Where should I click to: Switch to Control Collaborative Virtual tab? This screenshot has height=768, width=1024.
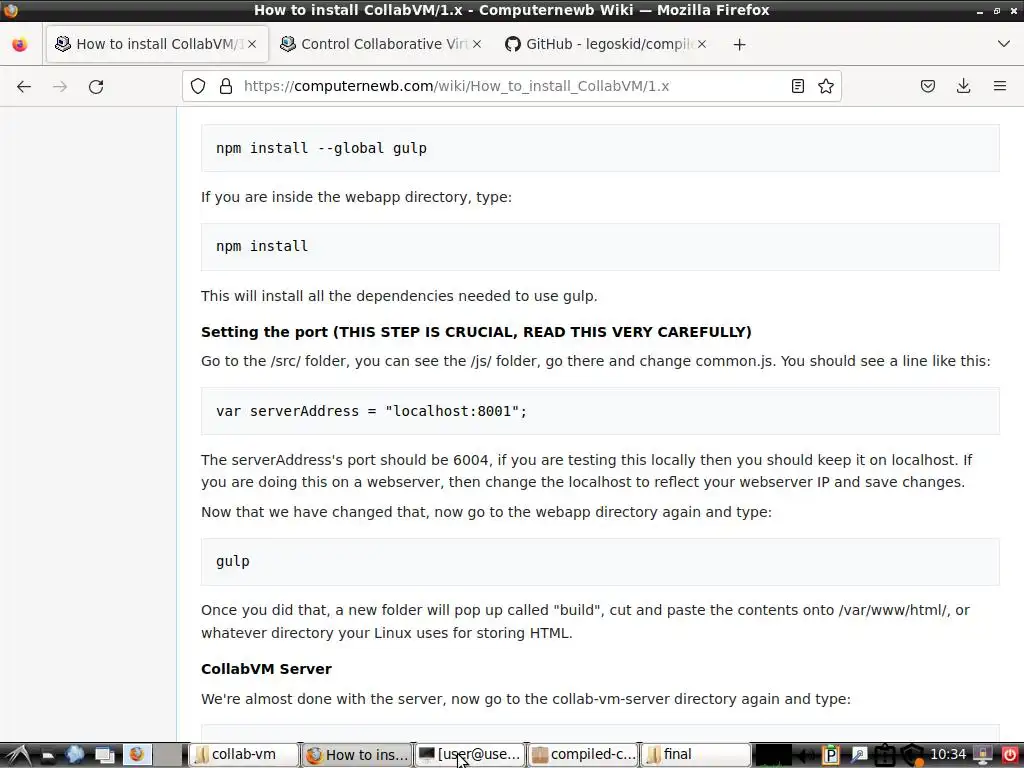pyautogui.click(x=383, y=44)
